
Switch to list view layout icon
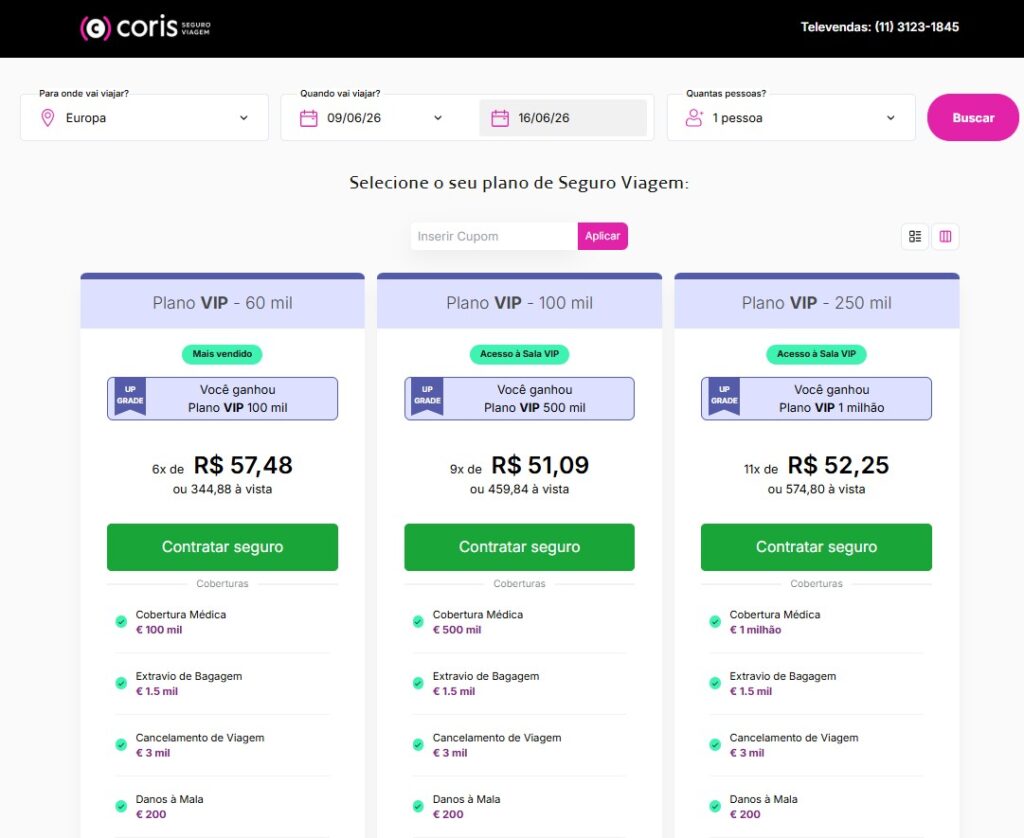914,237
